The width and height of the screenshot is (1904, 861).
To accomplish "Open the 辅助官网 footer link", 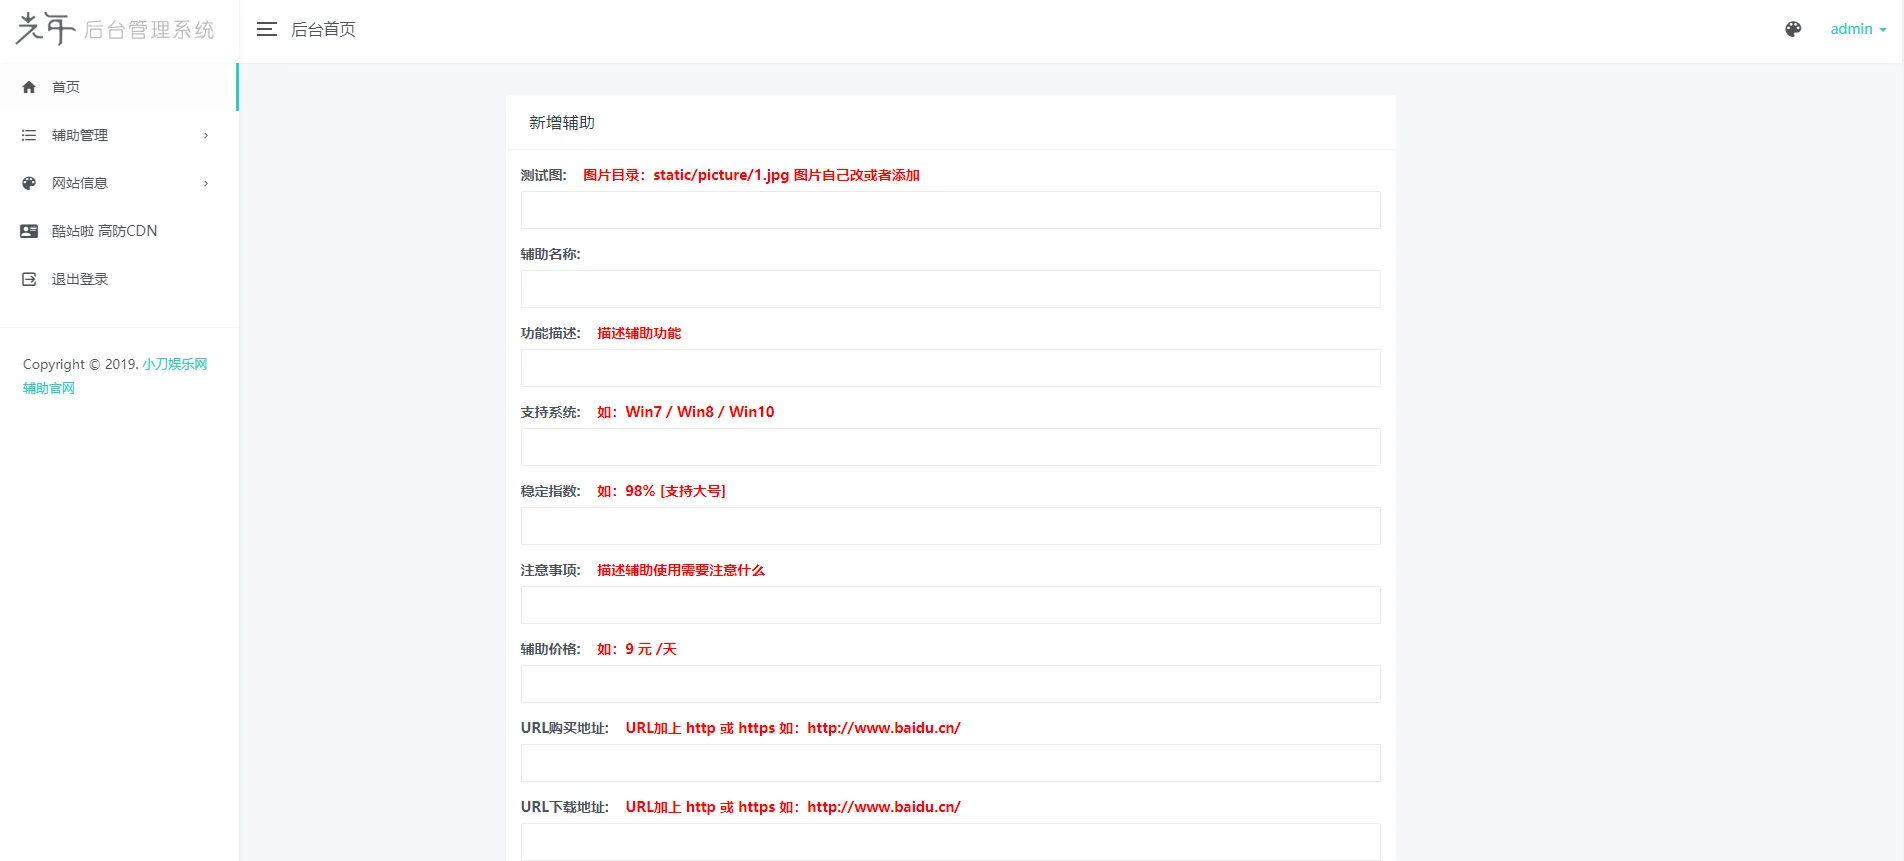I will coord(49,388).
